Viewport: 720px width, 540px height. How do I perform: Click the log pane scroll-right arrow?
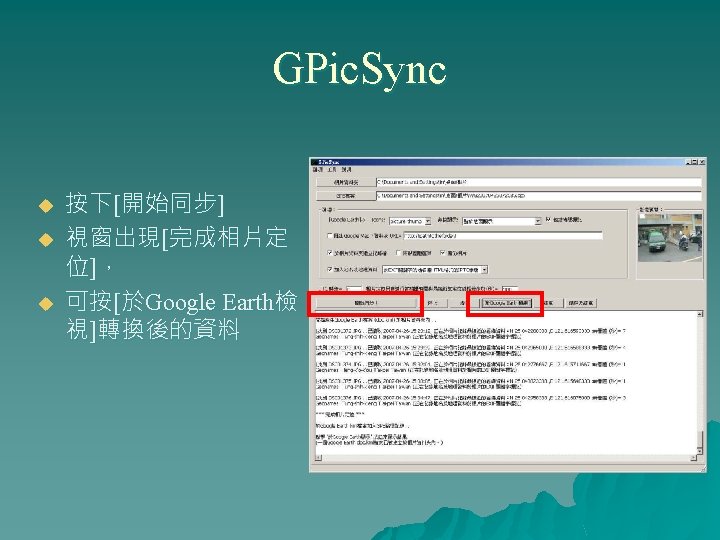693,458
